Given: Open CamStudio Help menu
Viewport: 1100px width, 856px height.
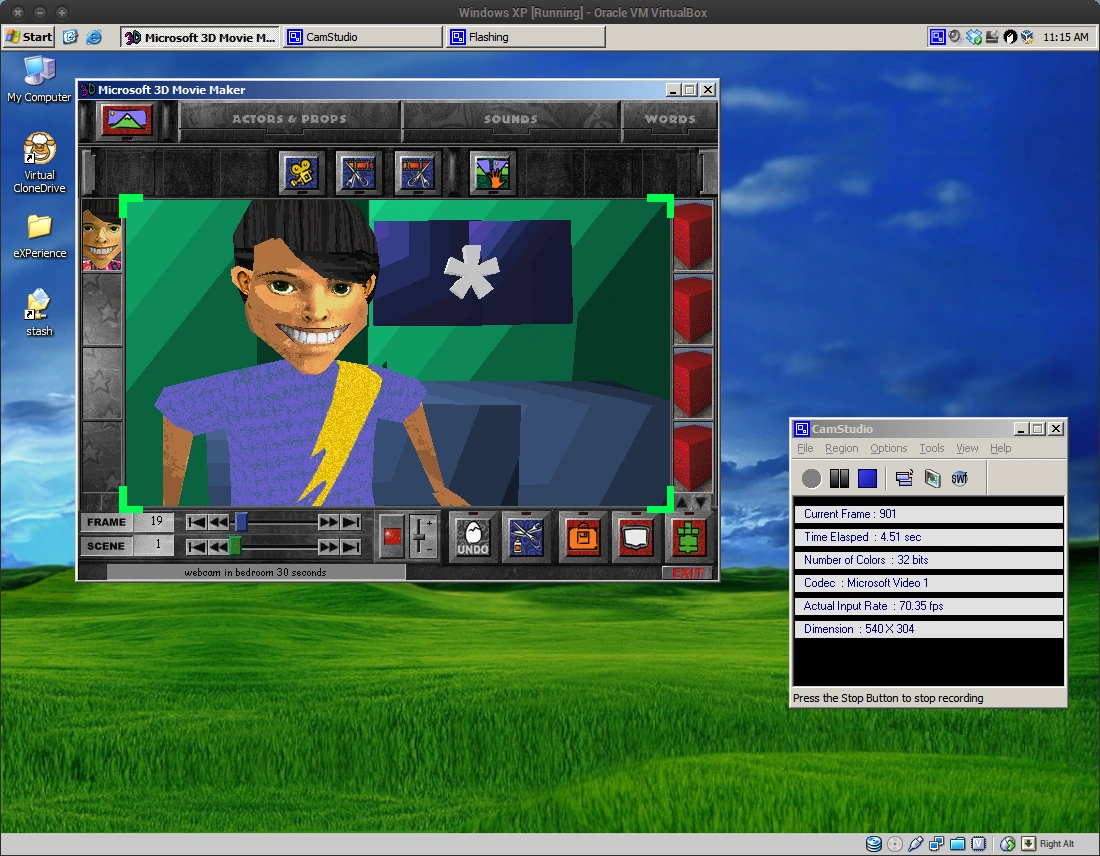Looking at the screenshot, I should click(x=1000, y=448).
